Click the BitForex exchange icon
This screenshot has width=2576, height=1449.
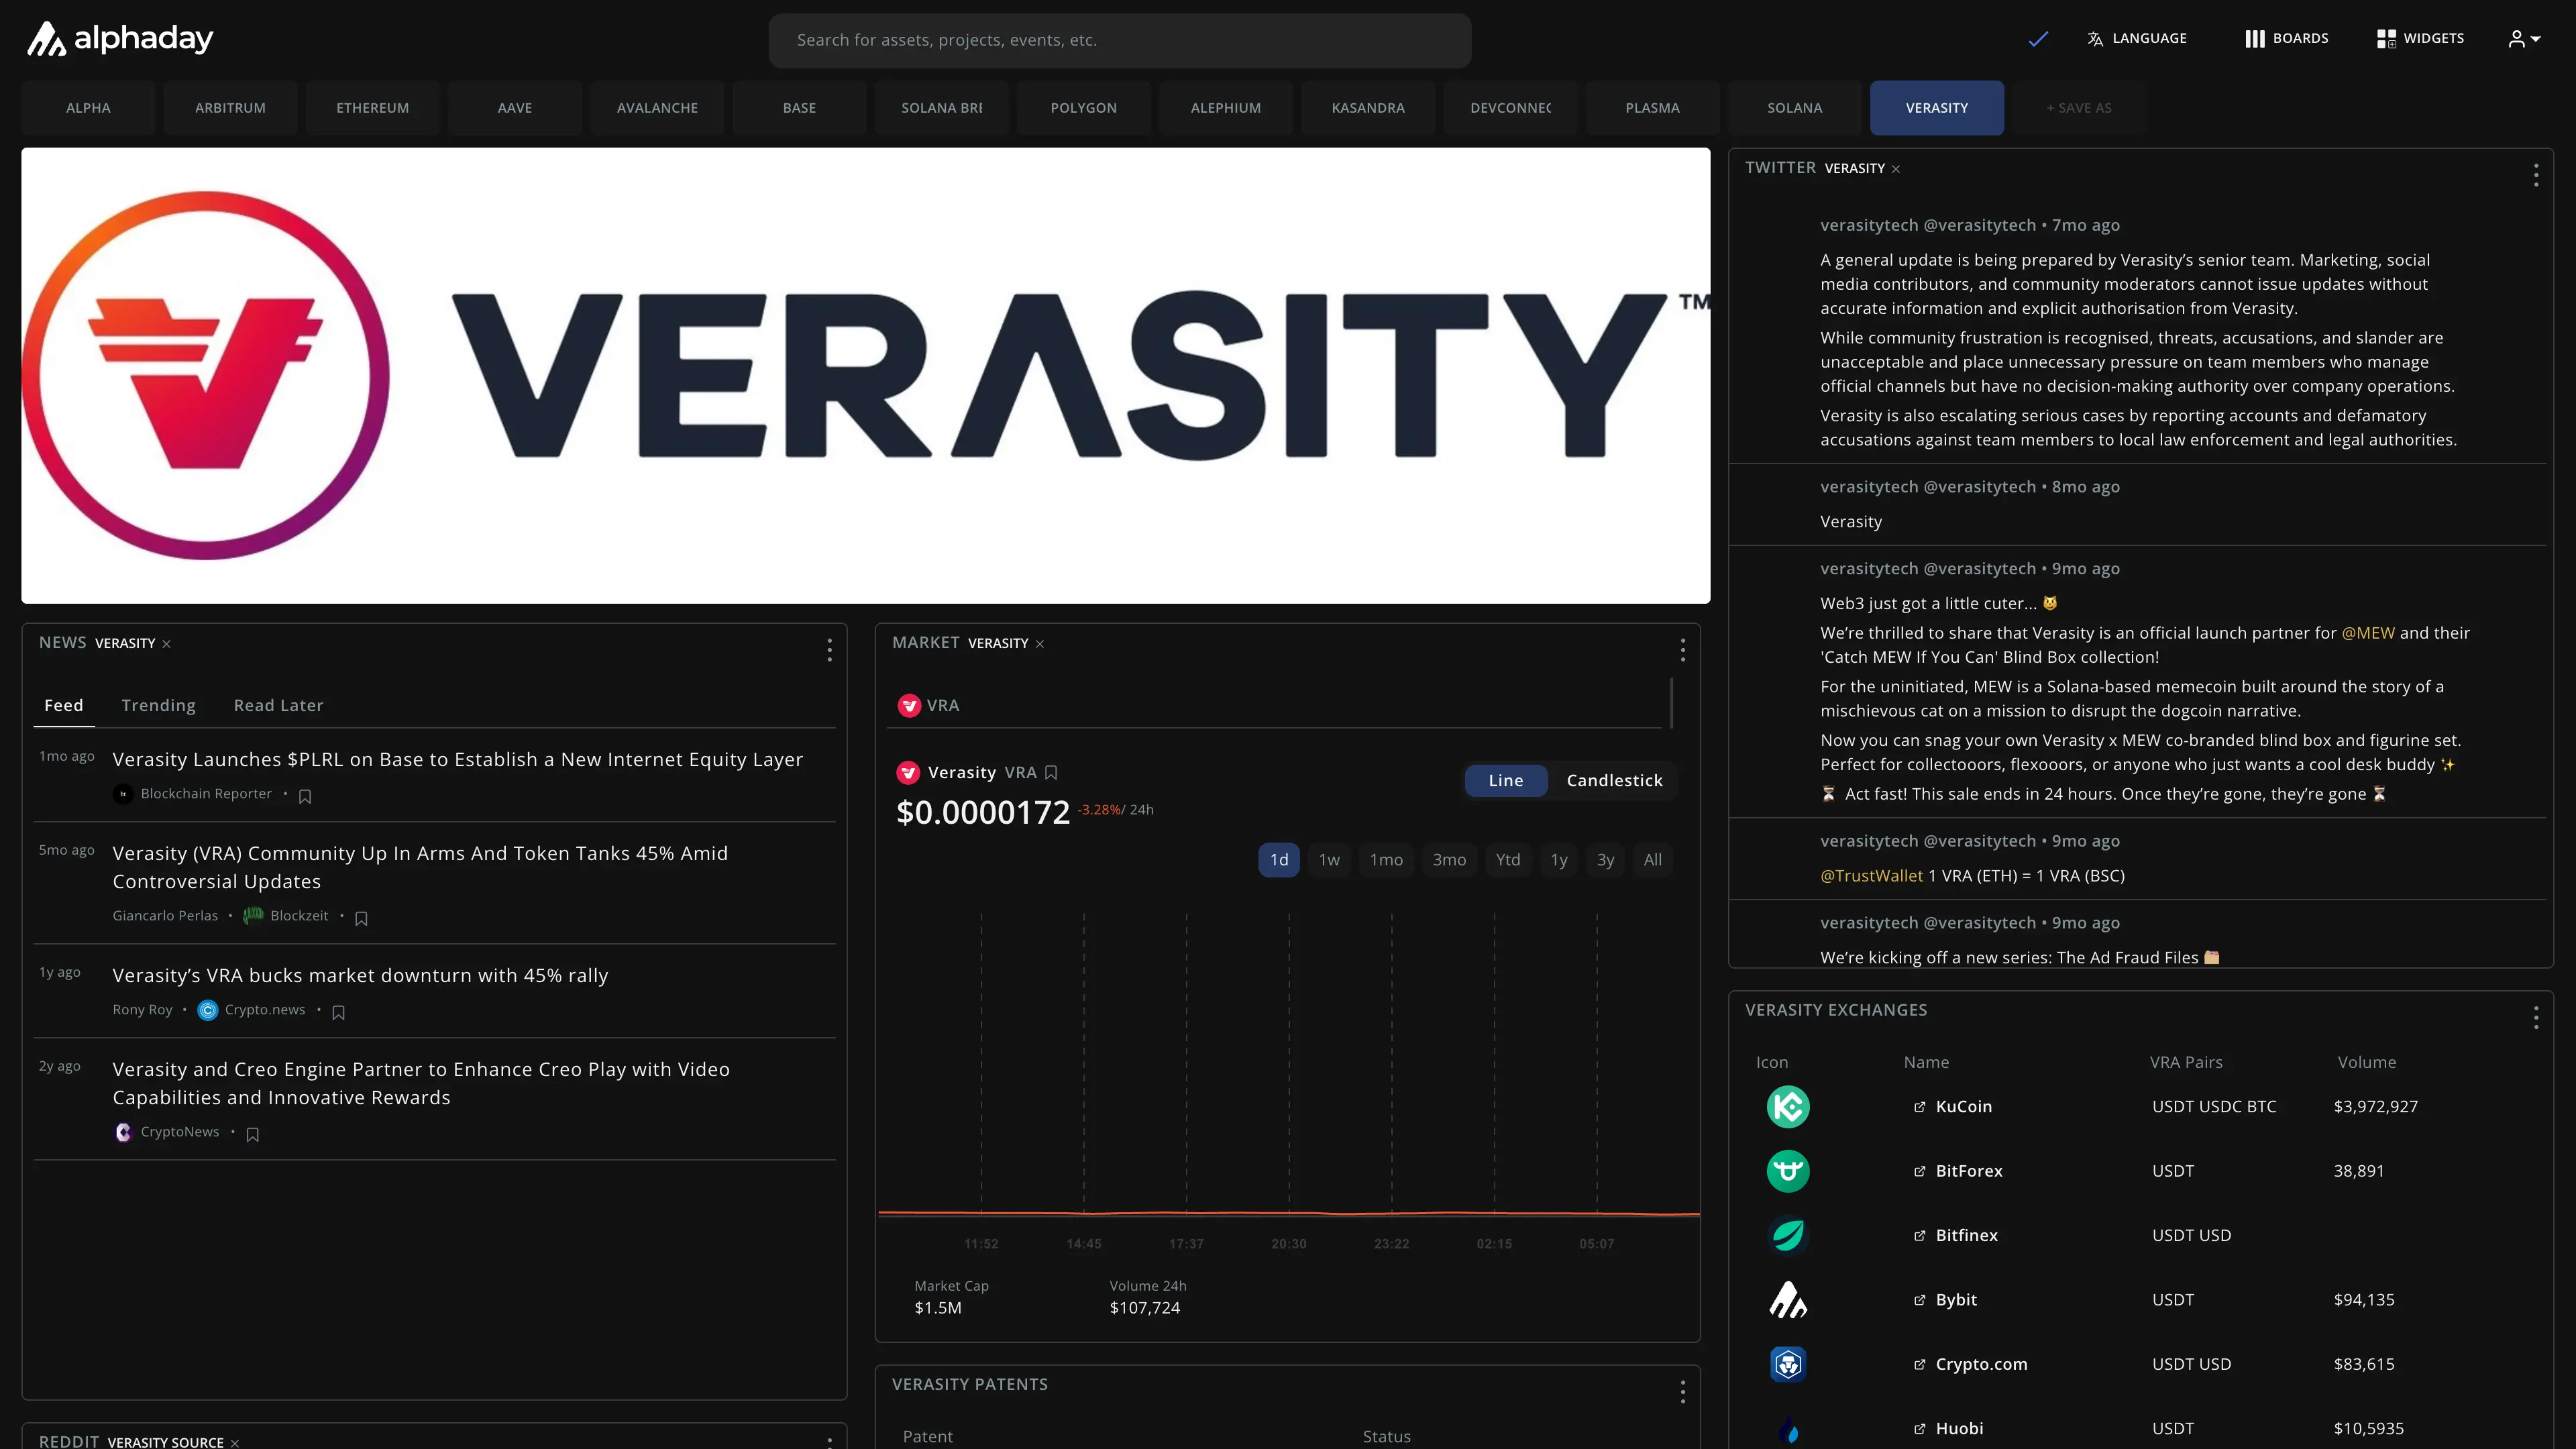[x=1788, y=1171]
